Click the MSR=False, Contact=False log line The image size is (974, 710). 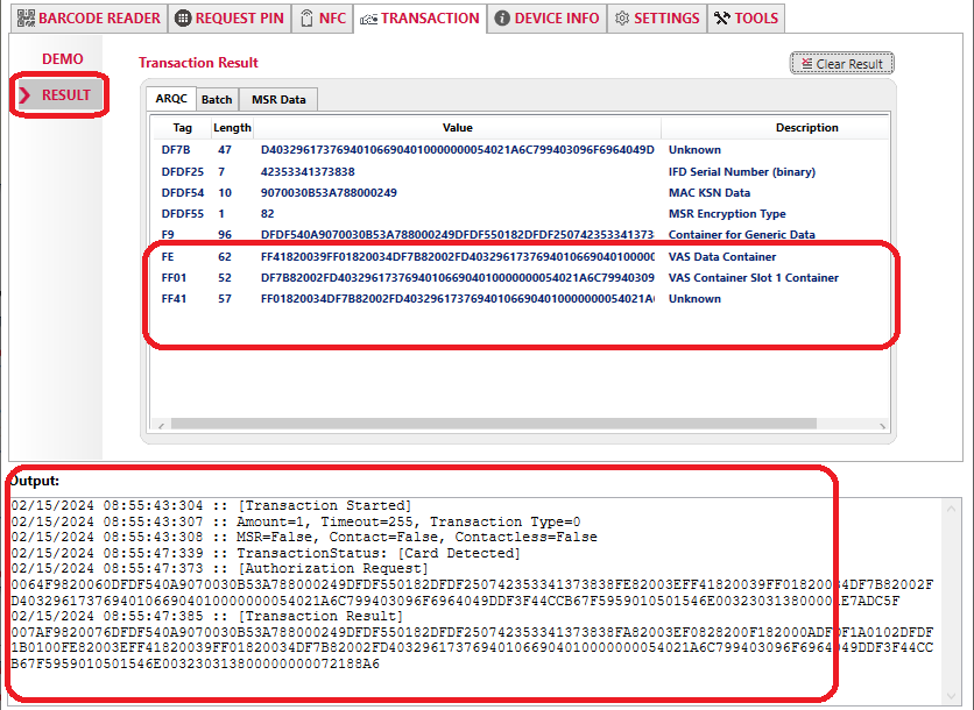click(x=304, y=537)
